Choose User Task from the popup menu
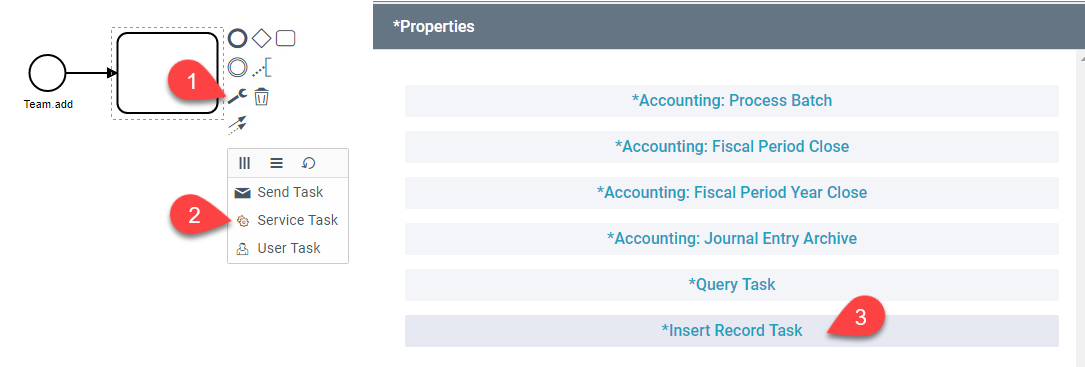Screen dimensions: 1085x367 click(288, 248)
